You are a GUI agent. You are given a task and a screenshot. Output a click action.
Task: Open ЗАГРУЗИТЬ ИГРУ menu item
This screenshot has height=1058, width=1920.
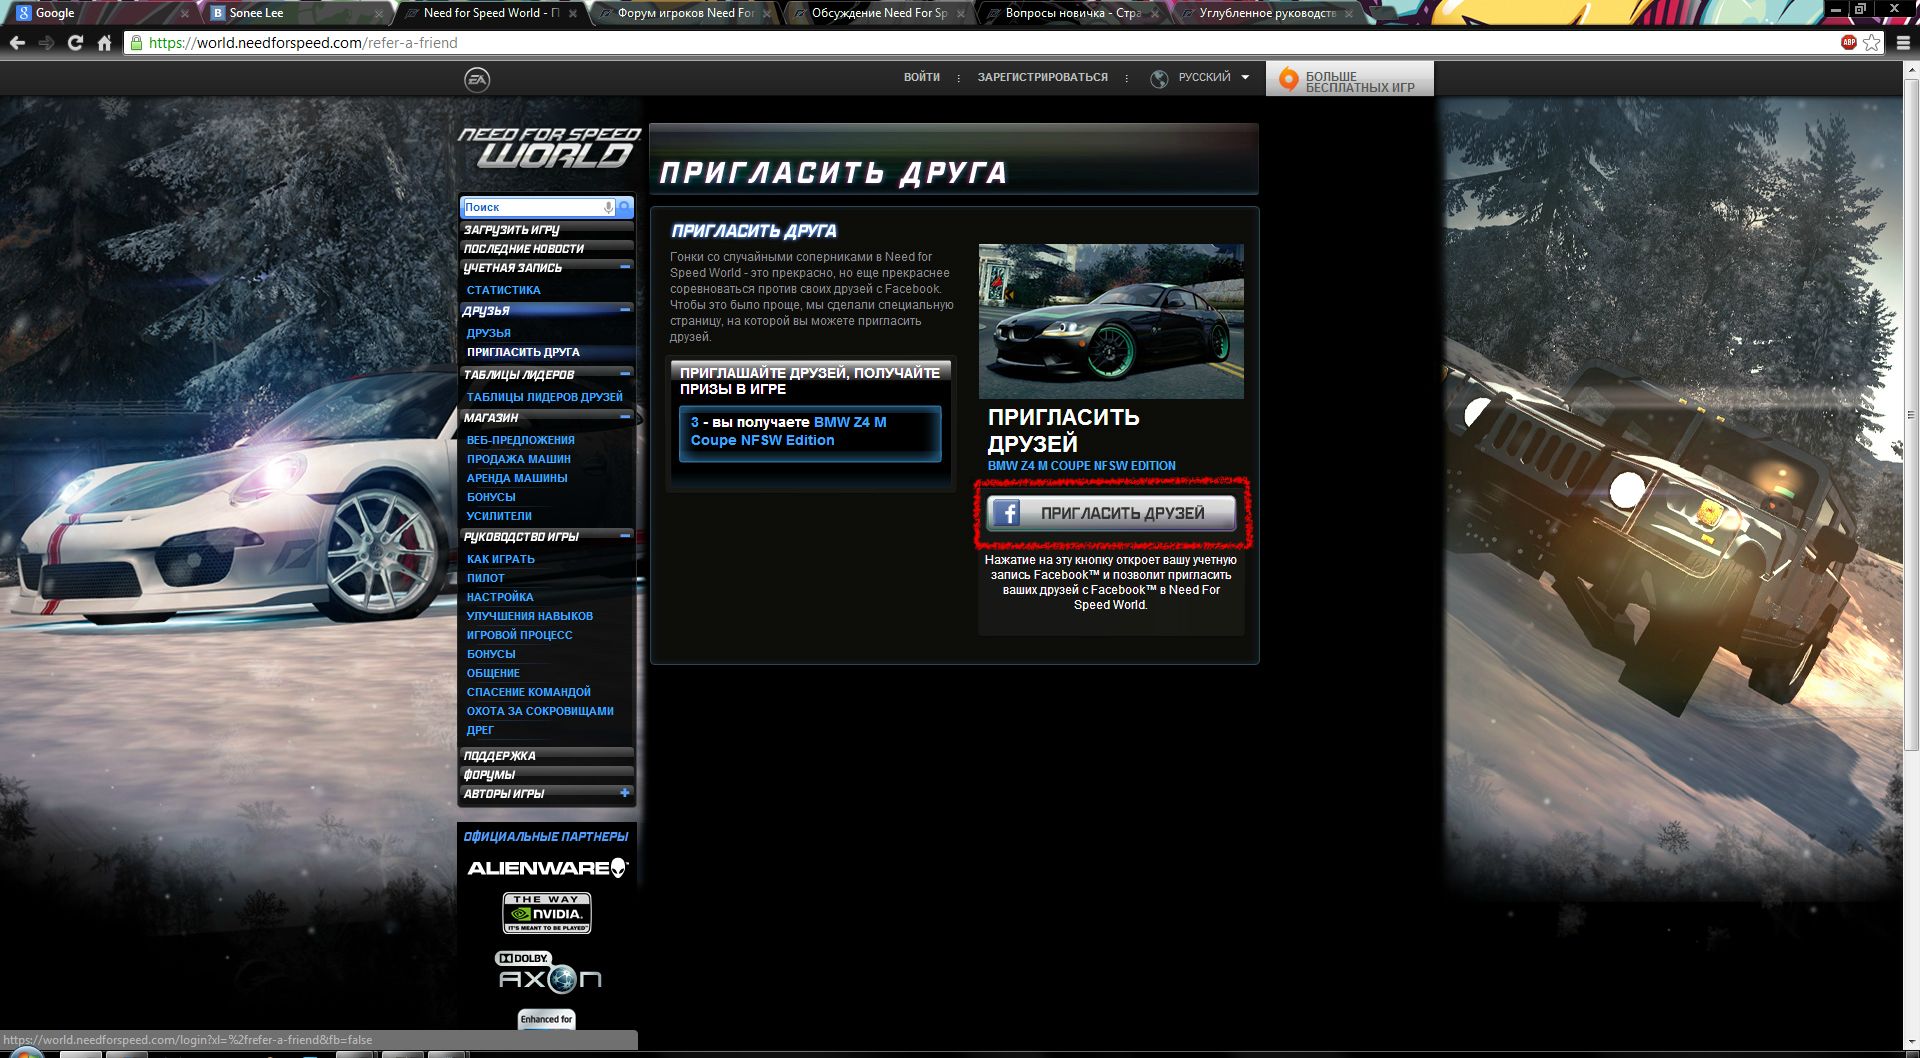tap(546, 230)
